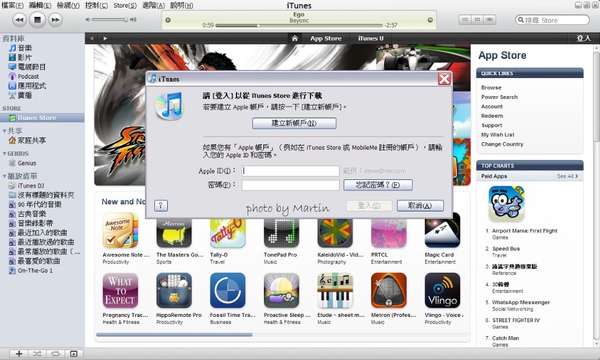Toggle repeat at the bottom bar

(x=55, y=354)
